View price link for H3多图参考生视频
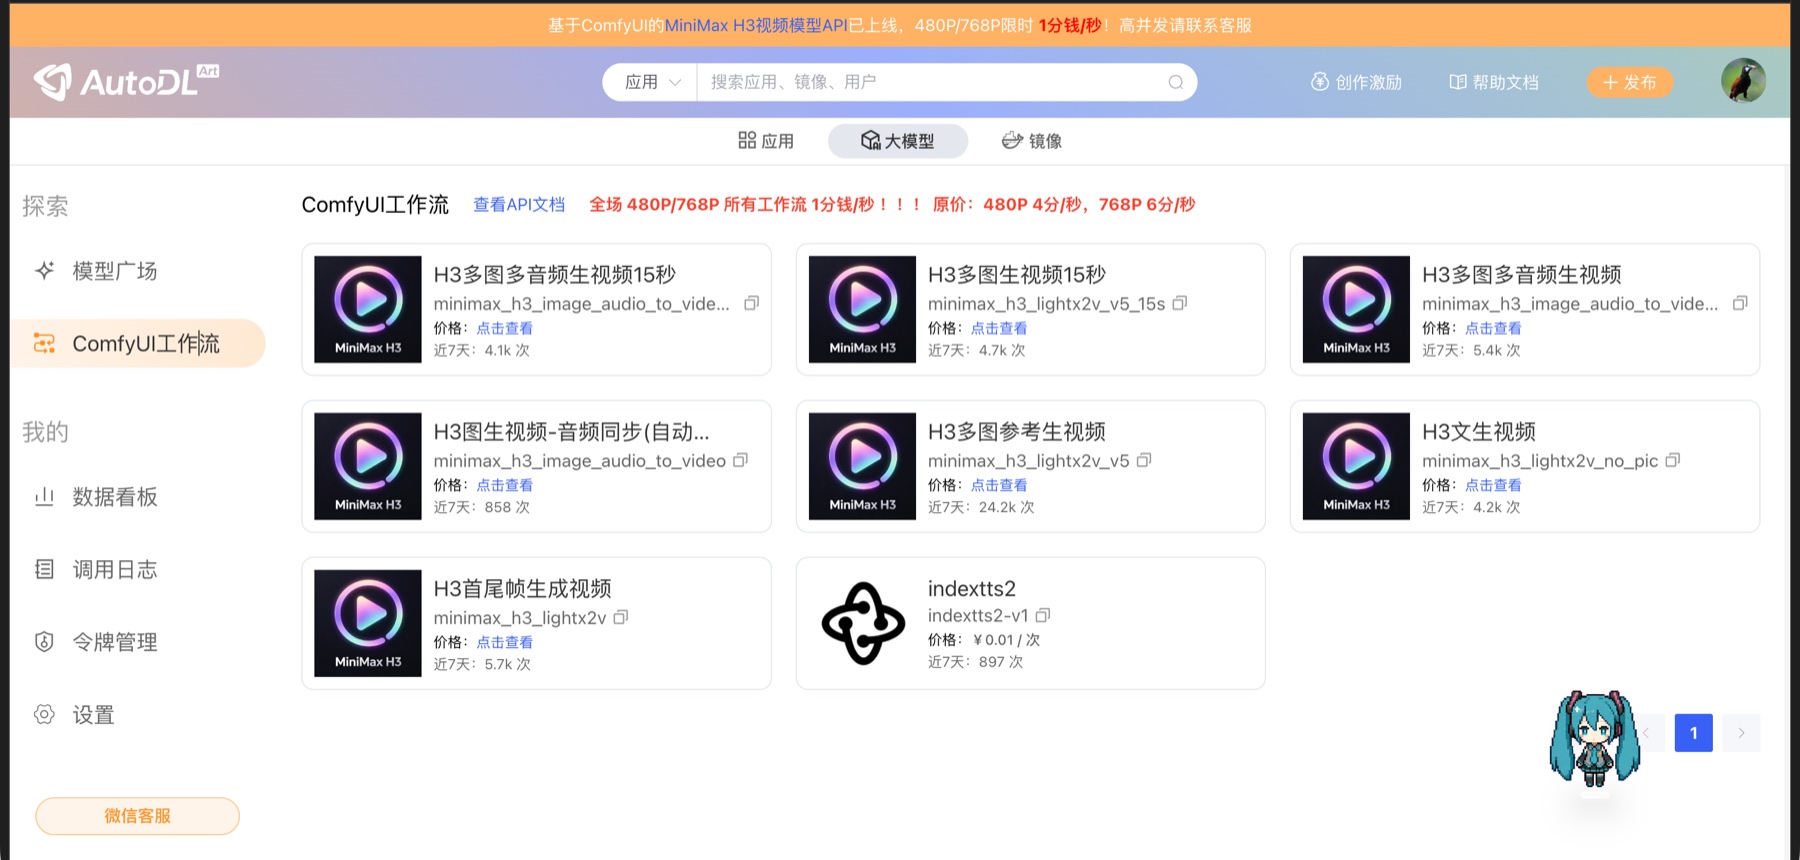Screen dimensions: 1800x860 [x=999, y=485]
